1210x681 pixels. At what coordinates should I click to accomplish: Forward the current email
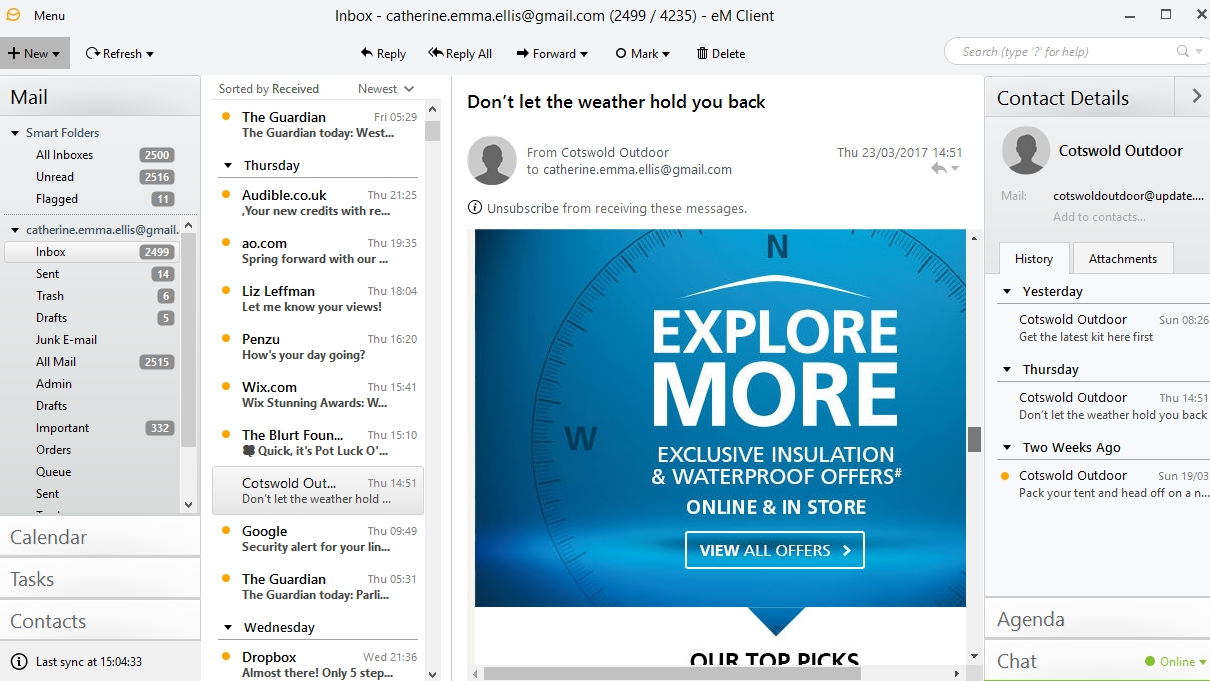click(546, 53)
